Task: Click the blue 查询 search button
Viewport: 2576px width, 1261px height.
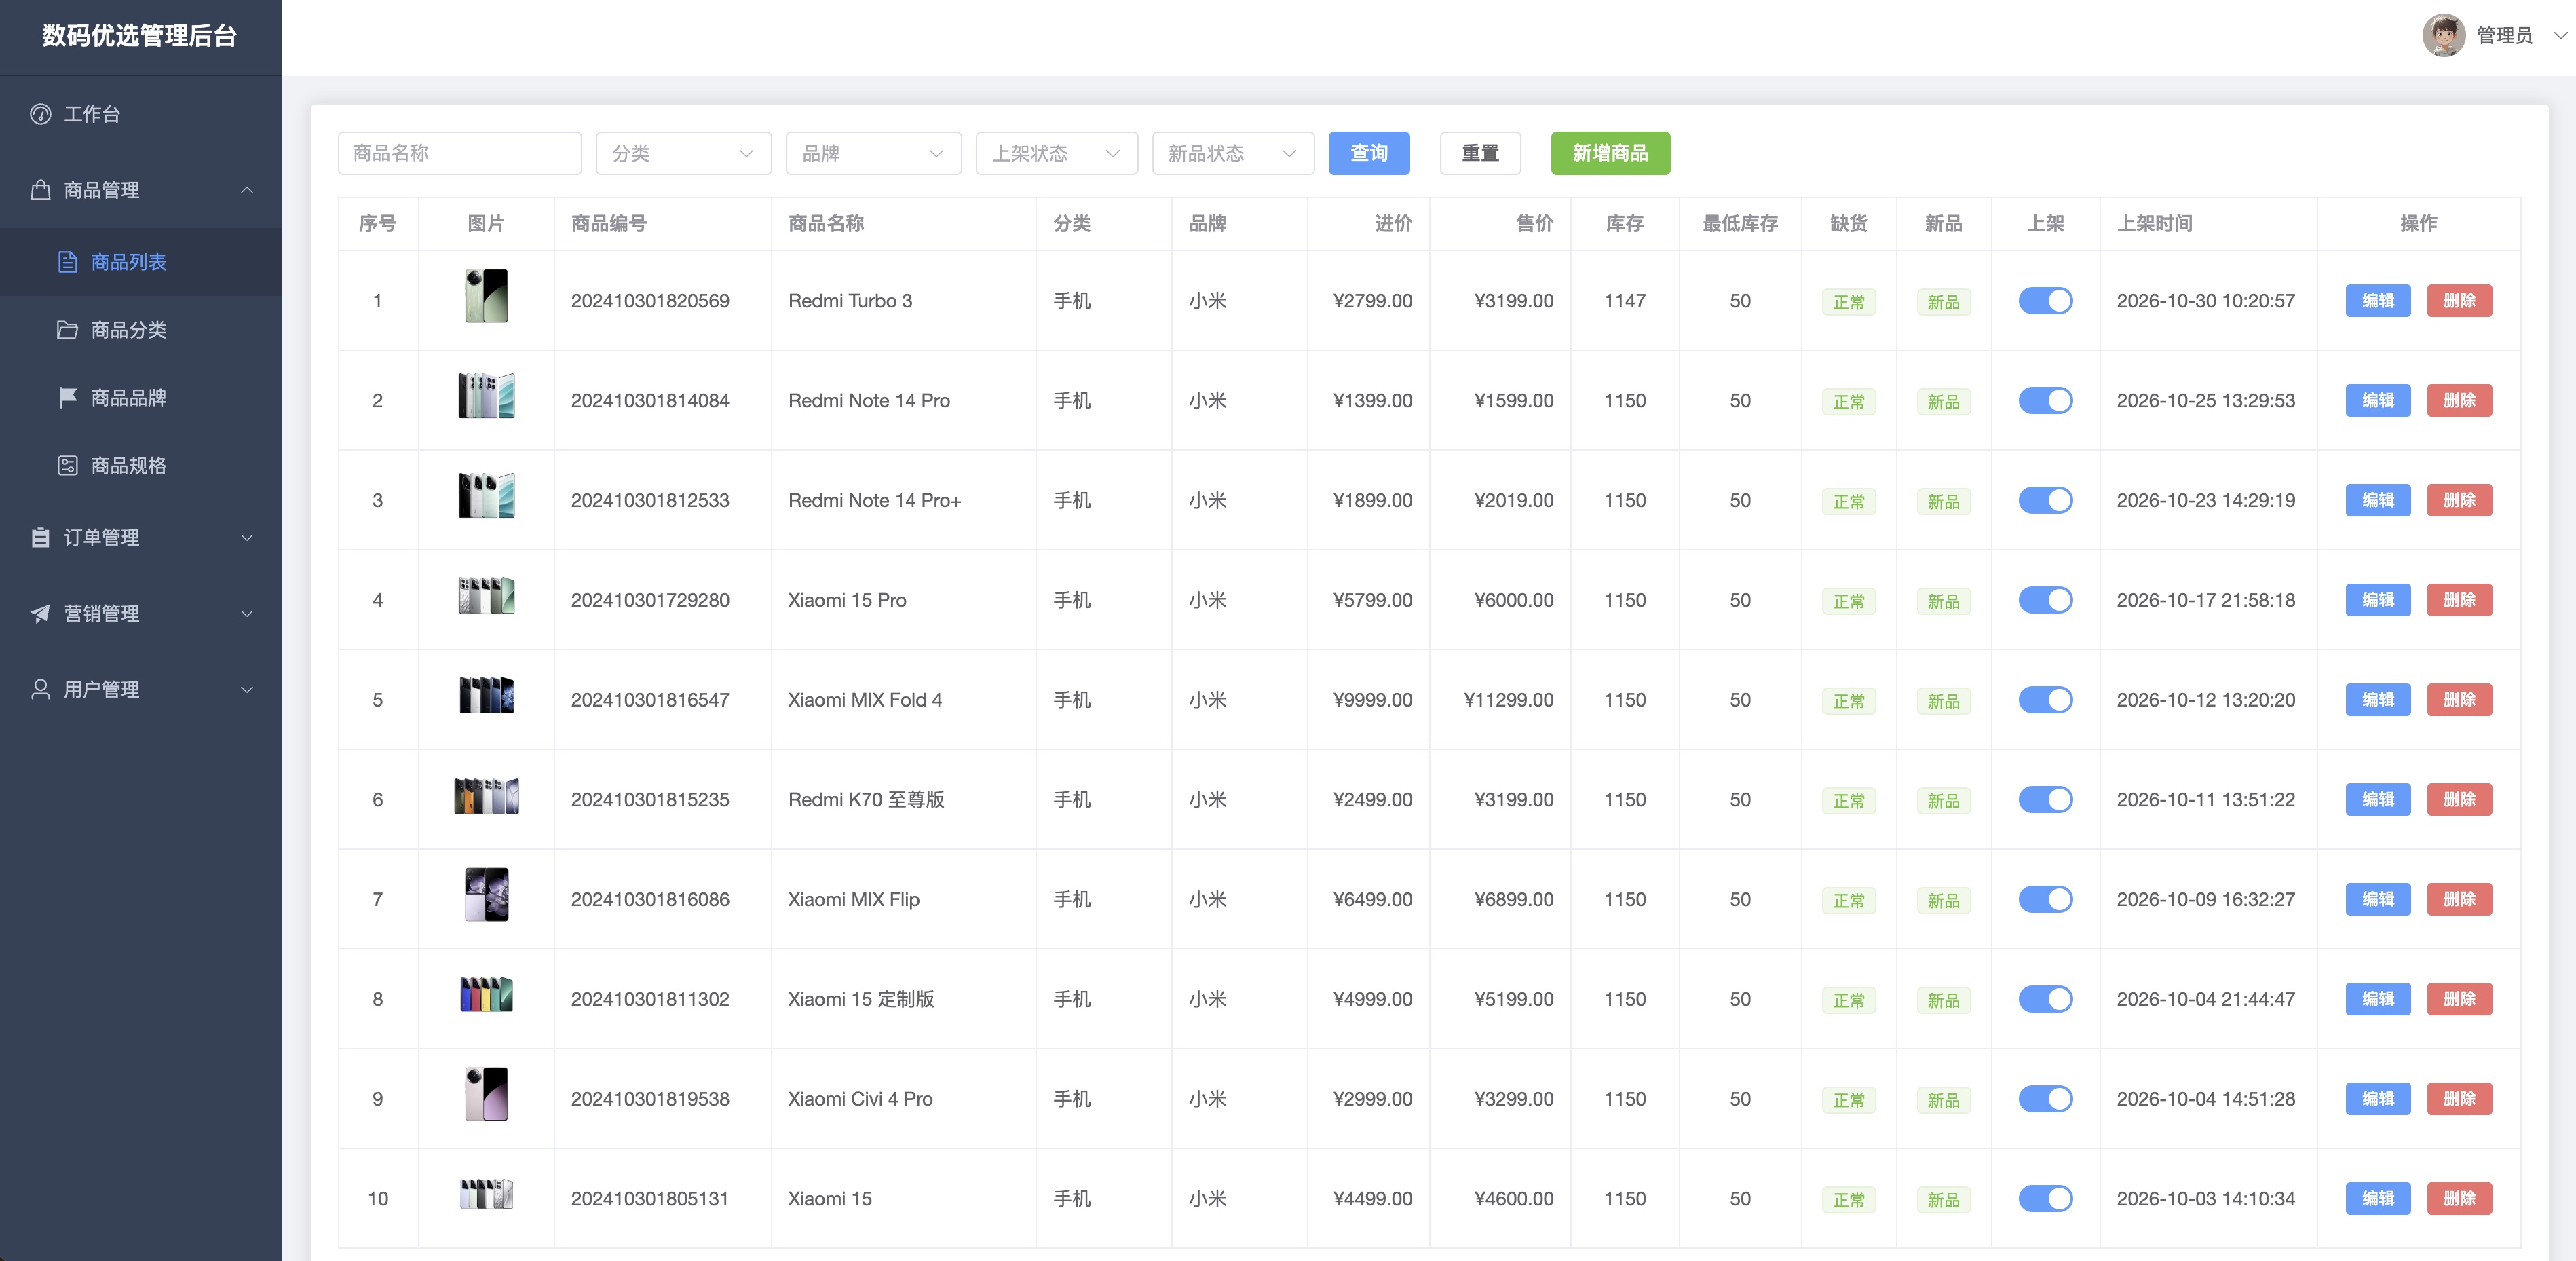Action: coord(1368,153)
